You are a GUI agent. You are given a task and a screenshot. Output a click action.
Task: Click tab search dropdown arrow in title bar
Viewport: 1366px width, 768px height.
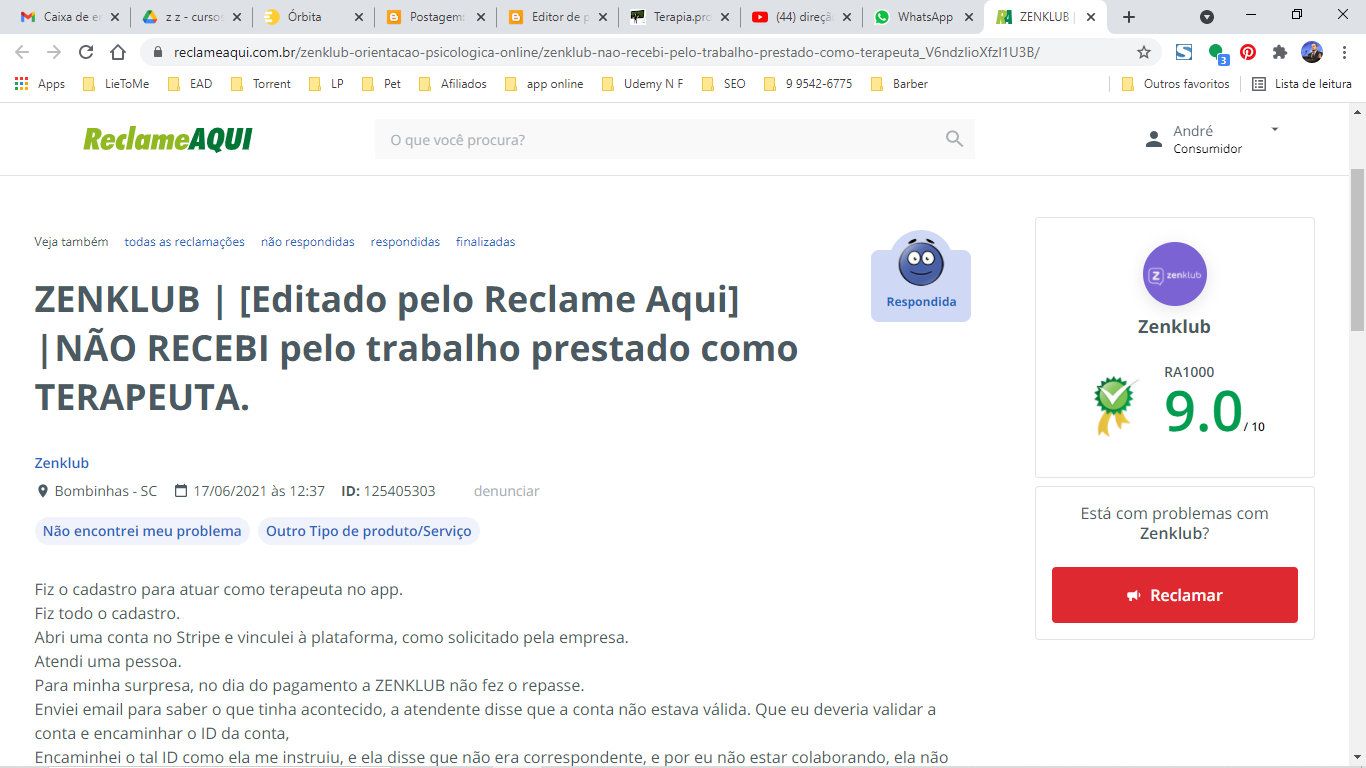(x=1207, y=17)
